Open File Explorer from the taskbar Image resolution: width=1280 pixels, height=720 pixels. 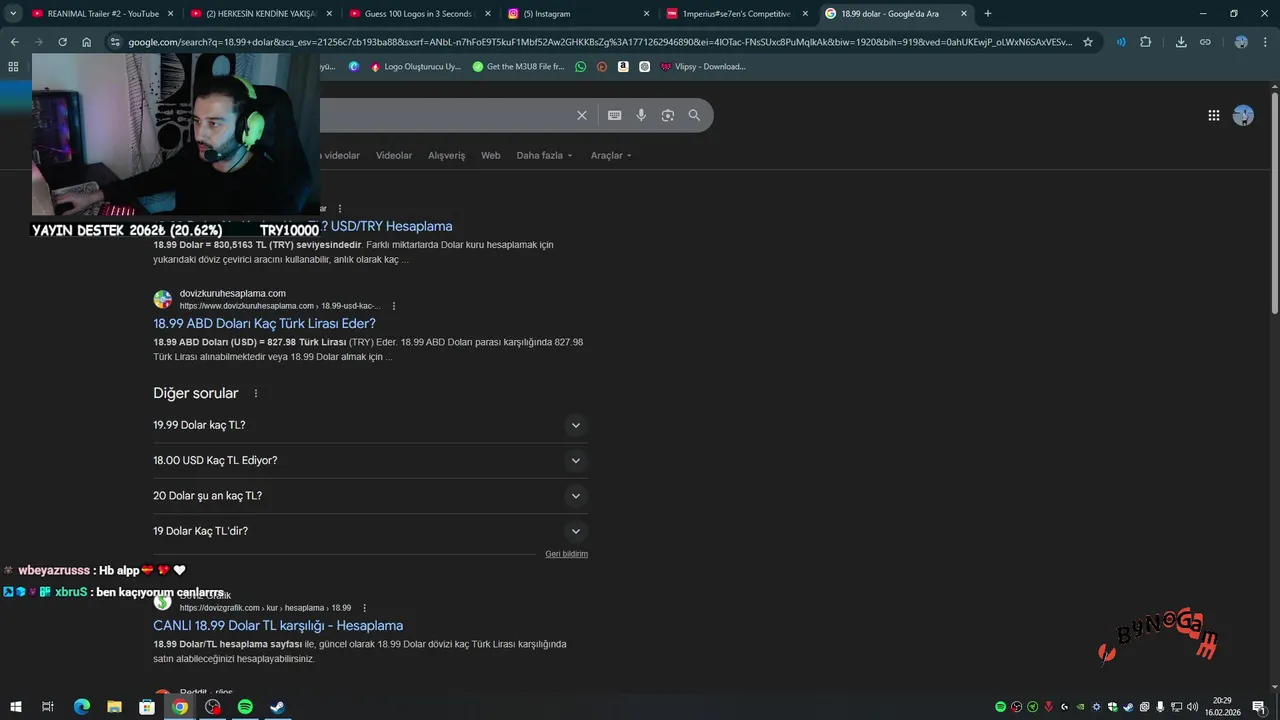[x=114, y=707]
